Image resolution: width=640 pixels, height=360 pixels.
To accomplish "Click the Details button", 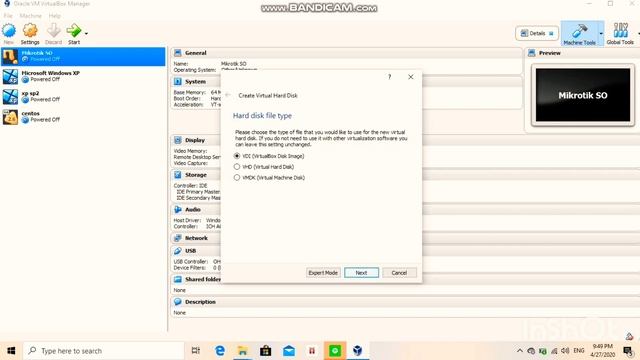I will pos(537,33).
